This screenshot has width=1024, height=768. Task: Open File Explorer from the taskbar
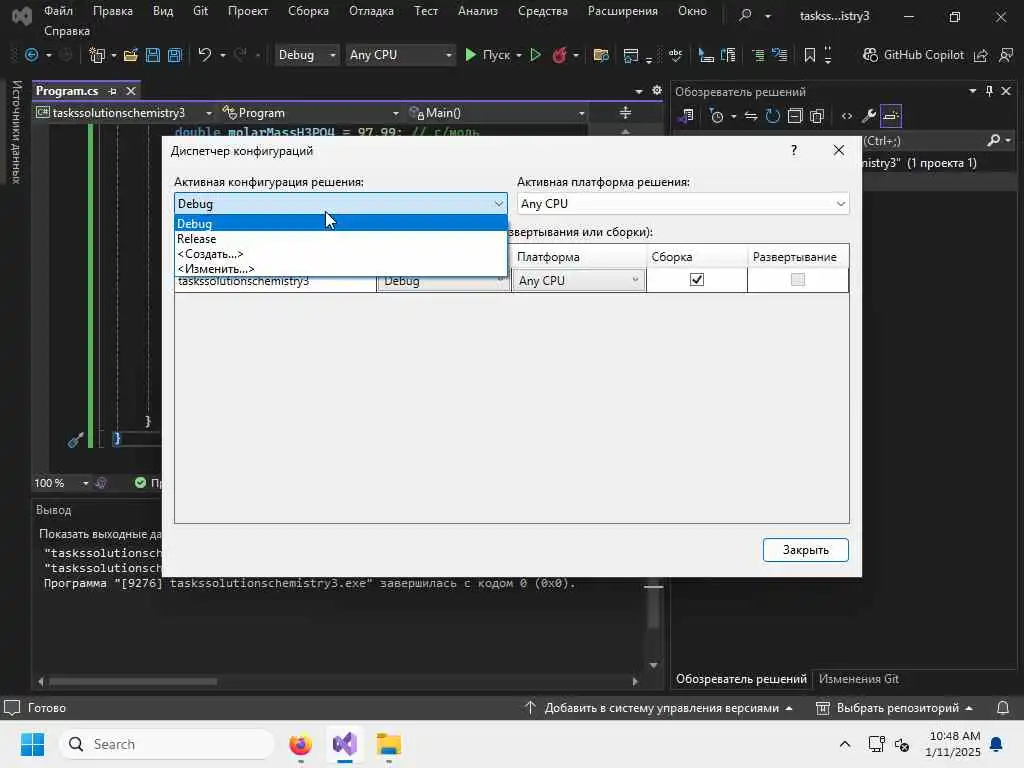click(389, 744)
